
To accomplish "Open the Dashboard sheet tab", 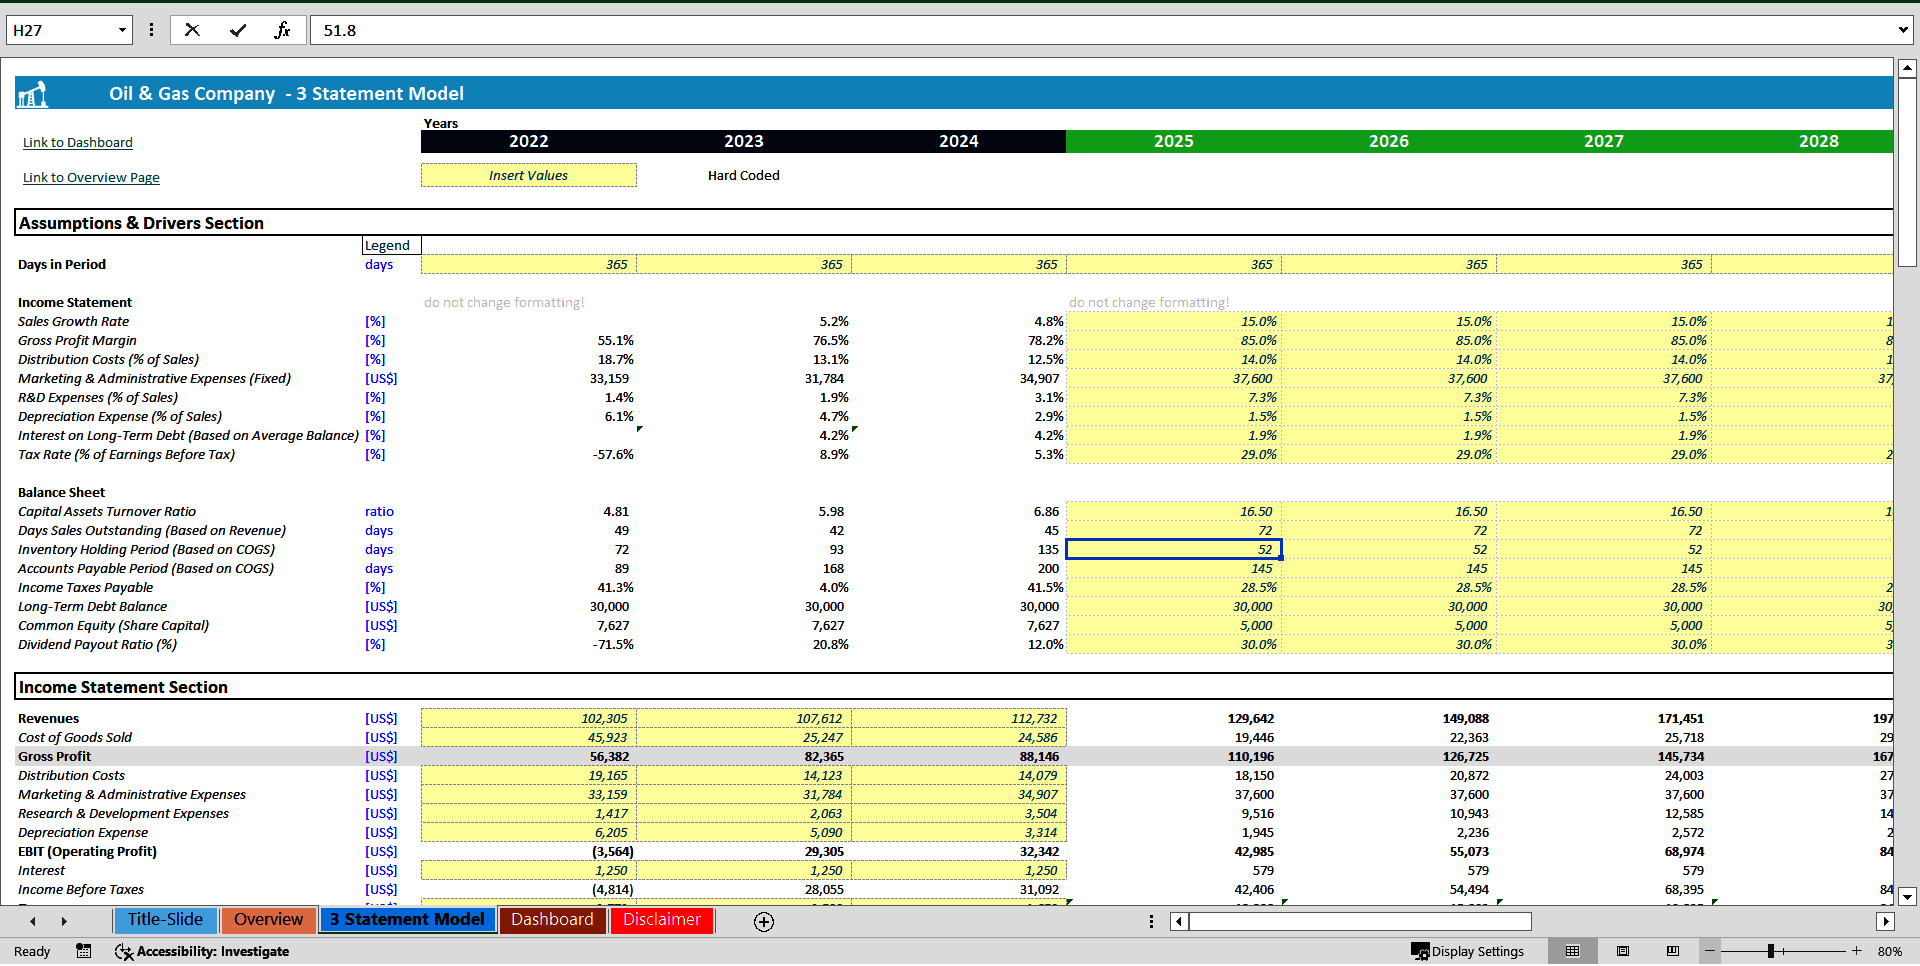I will pyautogui.click(x=552, y=920).
